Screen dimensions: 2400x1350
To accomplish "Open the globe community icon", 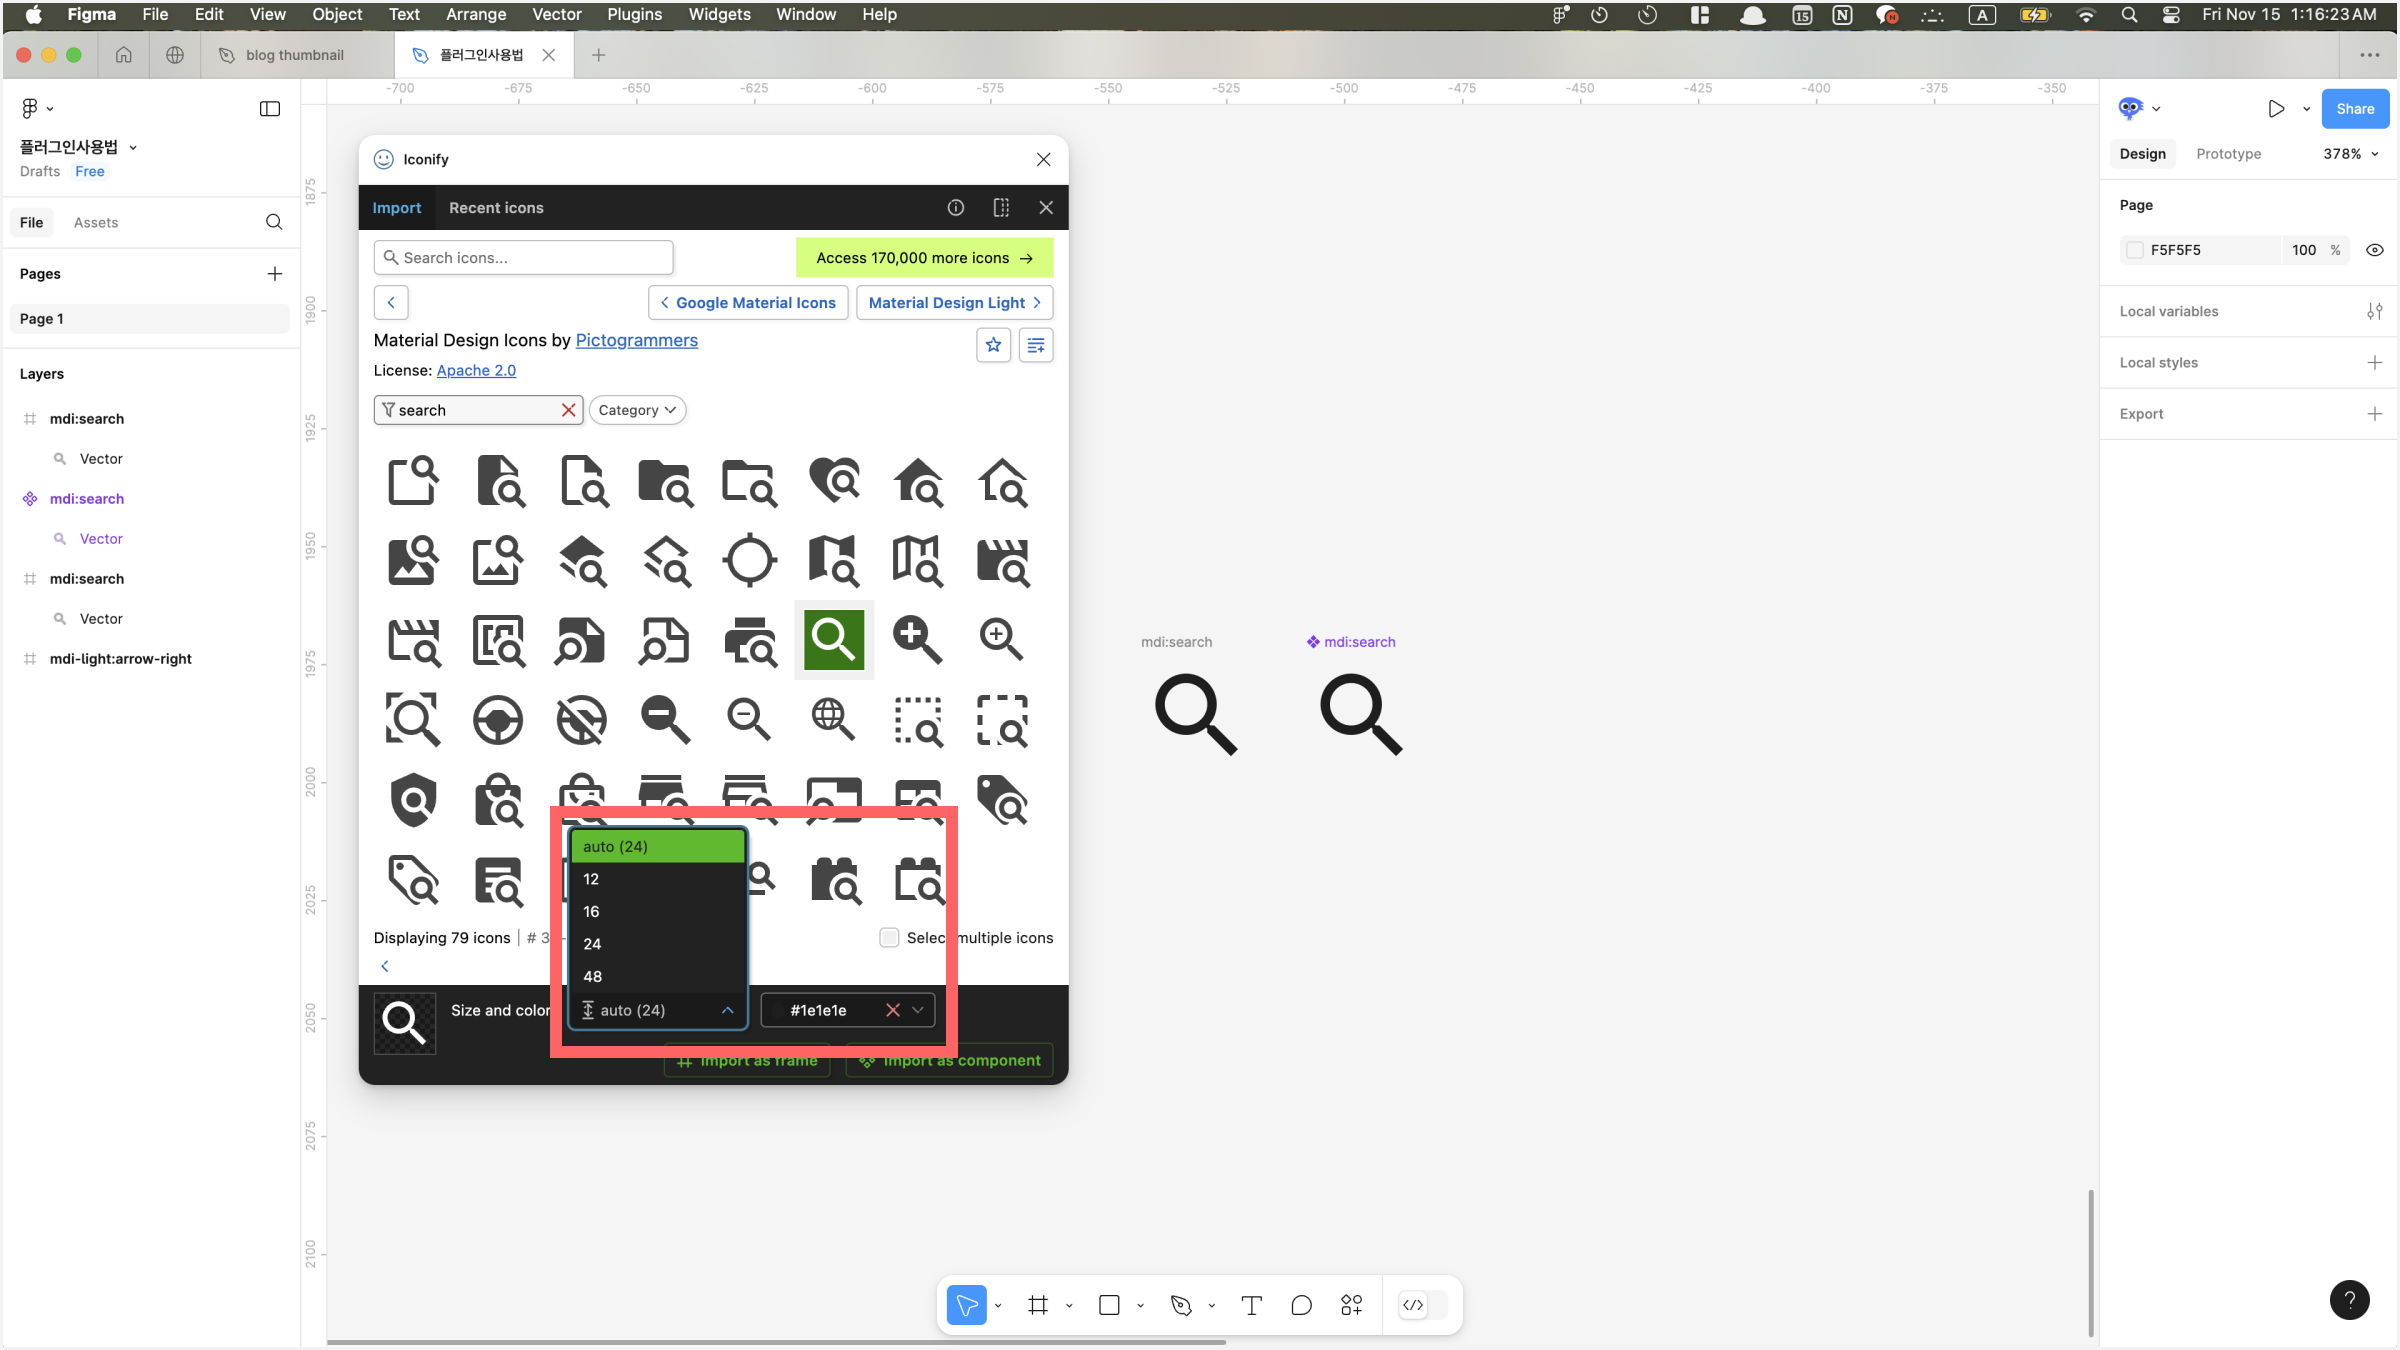I will (175, 55).
